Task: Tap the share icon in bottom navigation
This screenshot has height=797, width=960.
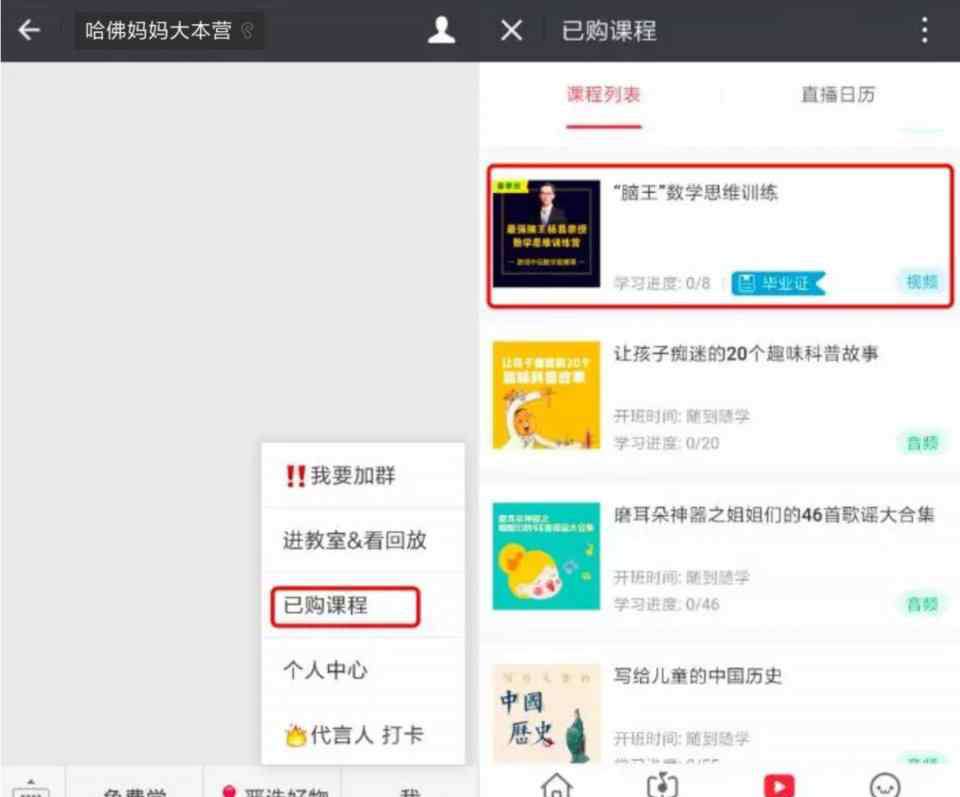Action: tap(662, 785)
